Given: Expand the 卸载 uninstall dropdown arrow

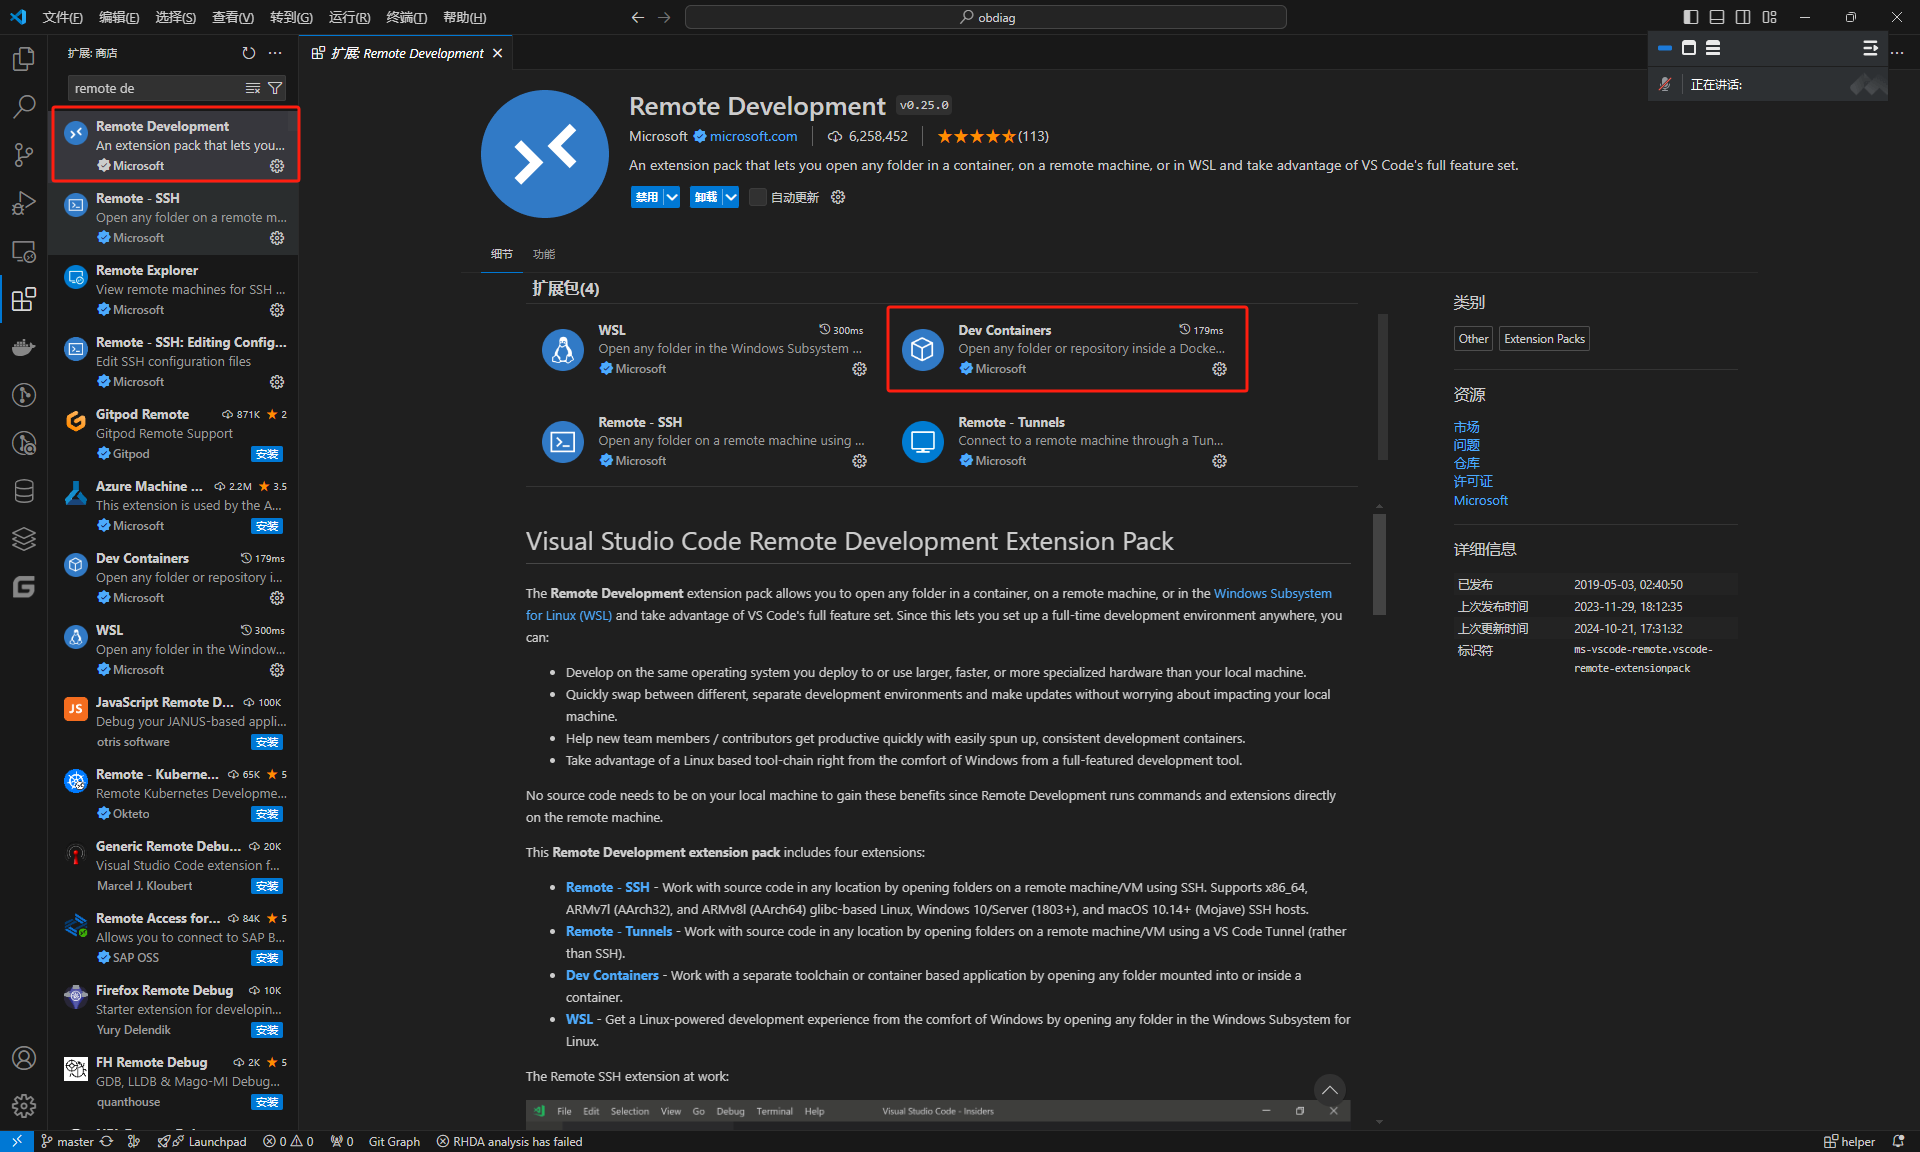Looking at the screenshot, I should (731, 197).
